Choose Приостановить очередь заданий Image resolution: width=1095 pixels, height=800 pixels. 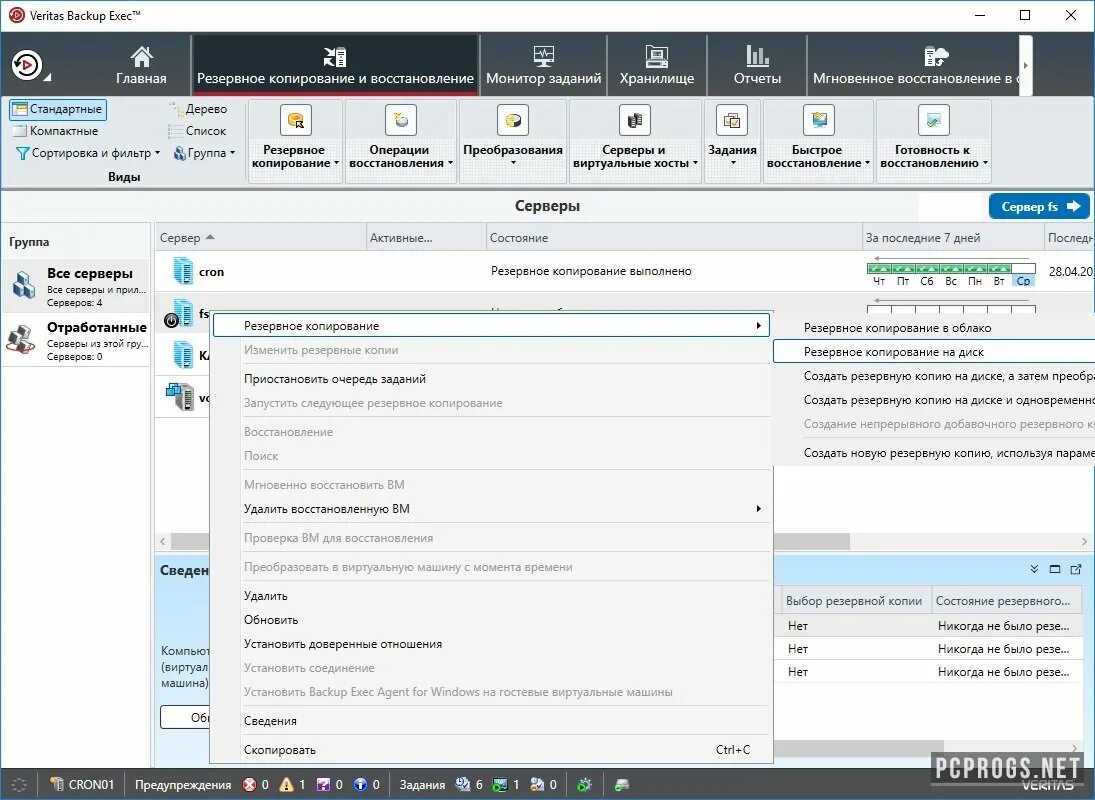(x=335, y=379)
